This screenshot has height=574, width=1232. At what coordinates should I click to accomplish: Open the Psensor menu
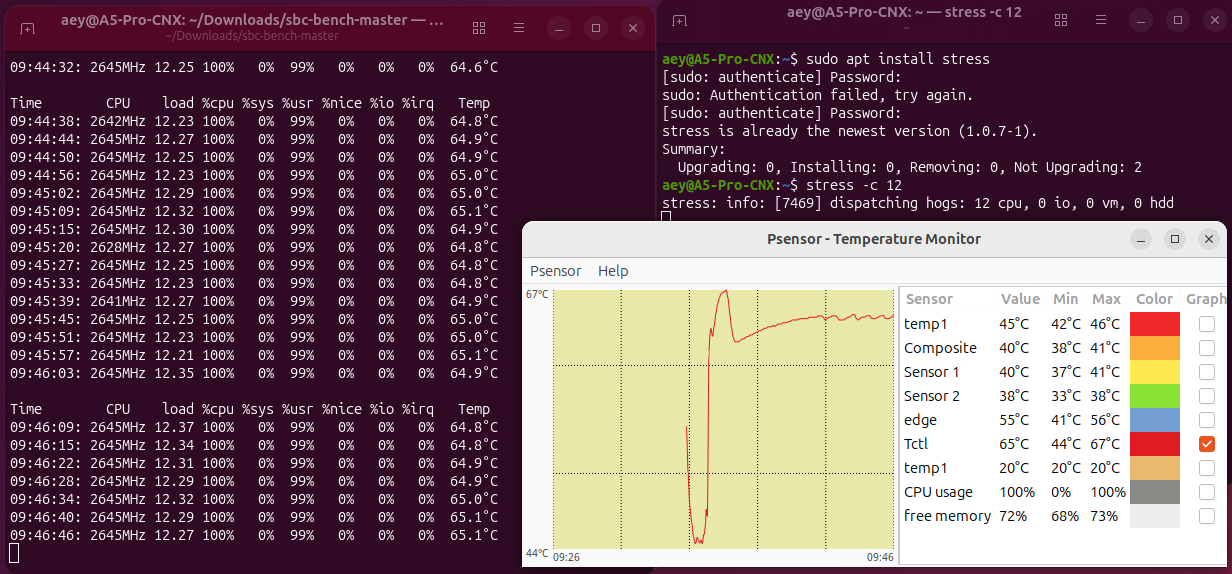point(555,271)
